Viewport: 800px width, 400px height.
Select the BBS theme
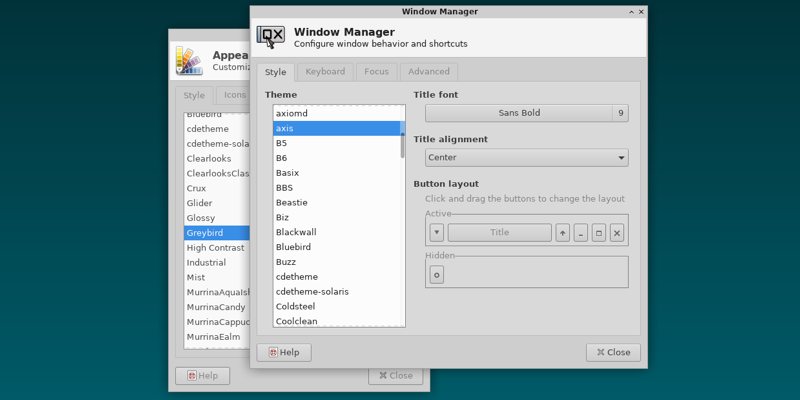point(337,188)
